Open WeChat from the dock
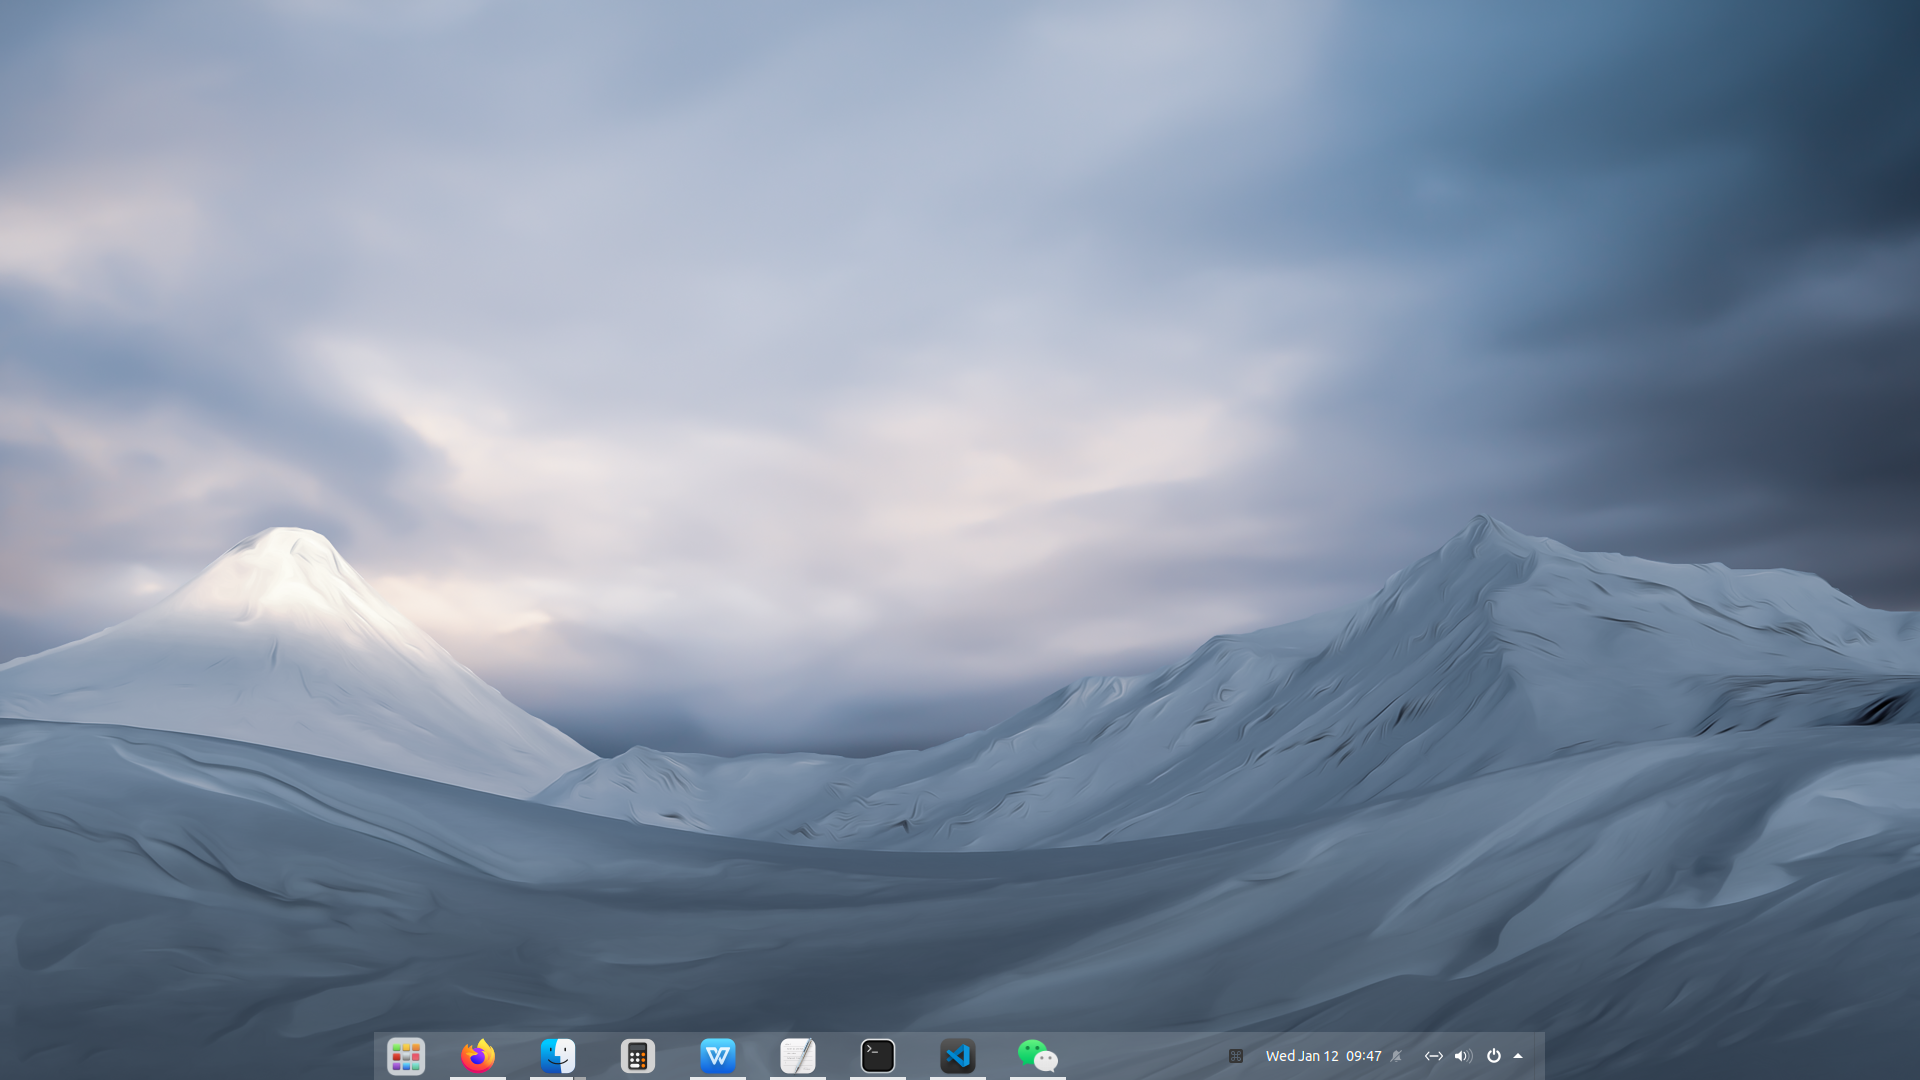The image size is (1920, 1080). coord(1038,1056)
